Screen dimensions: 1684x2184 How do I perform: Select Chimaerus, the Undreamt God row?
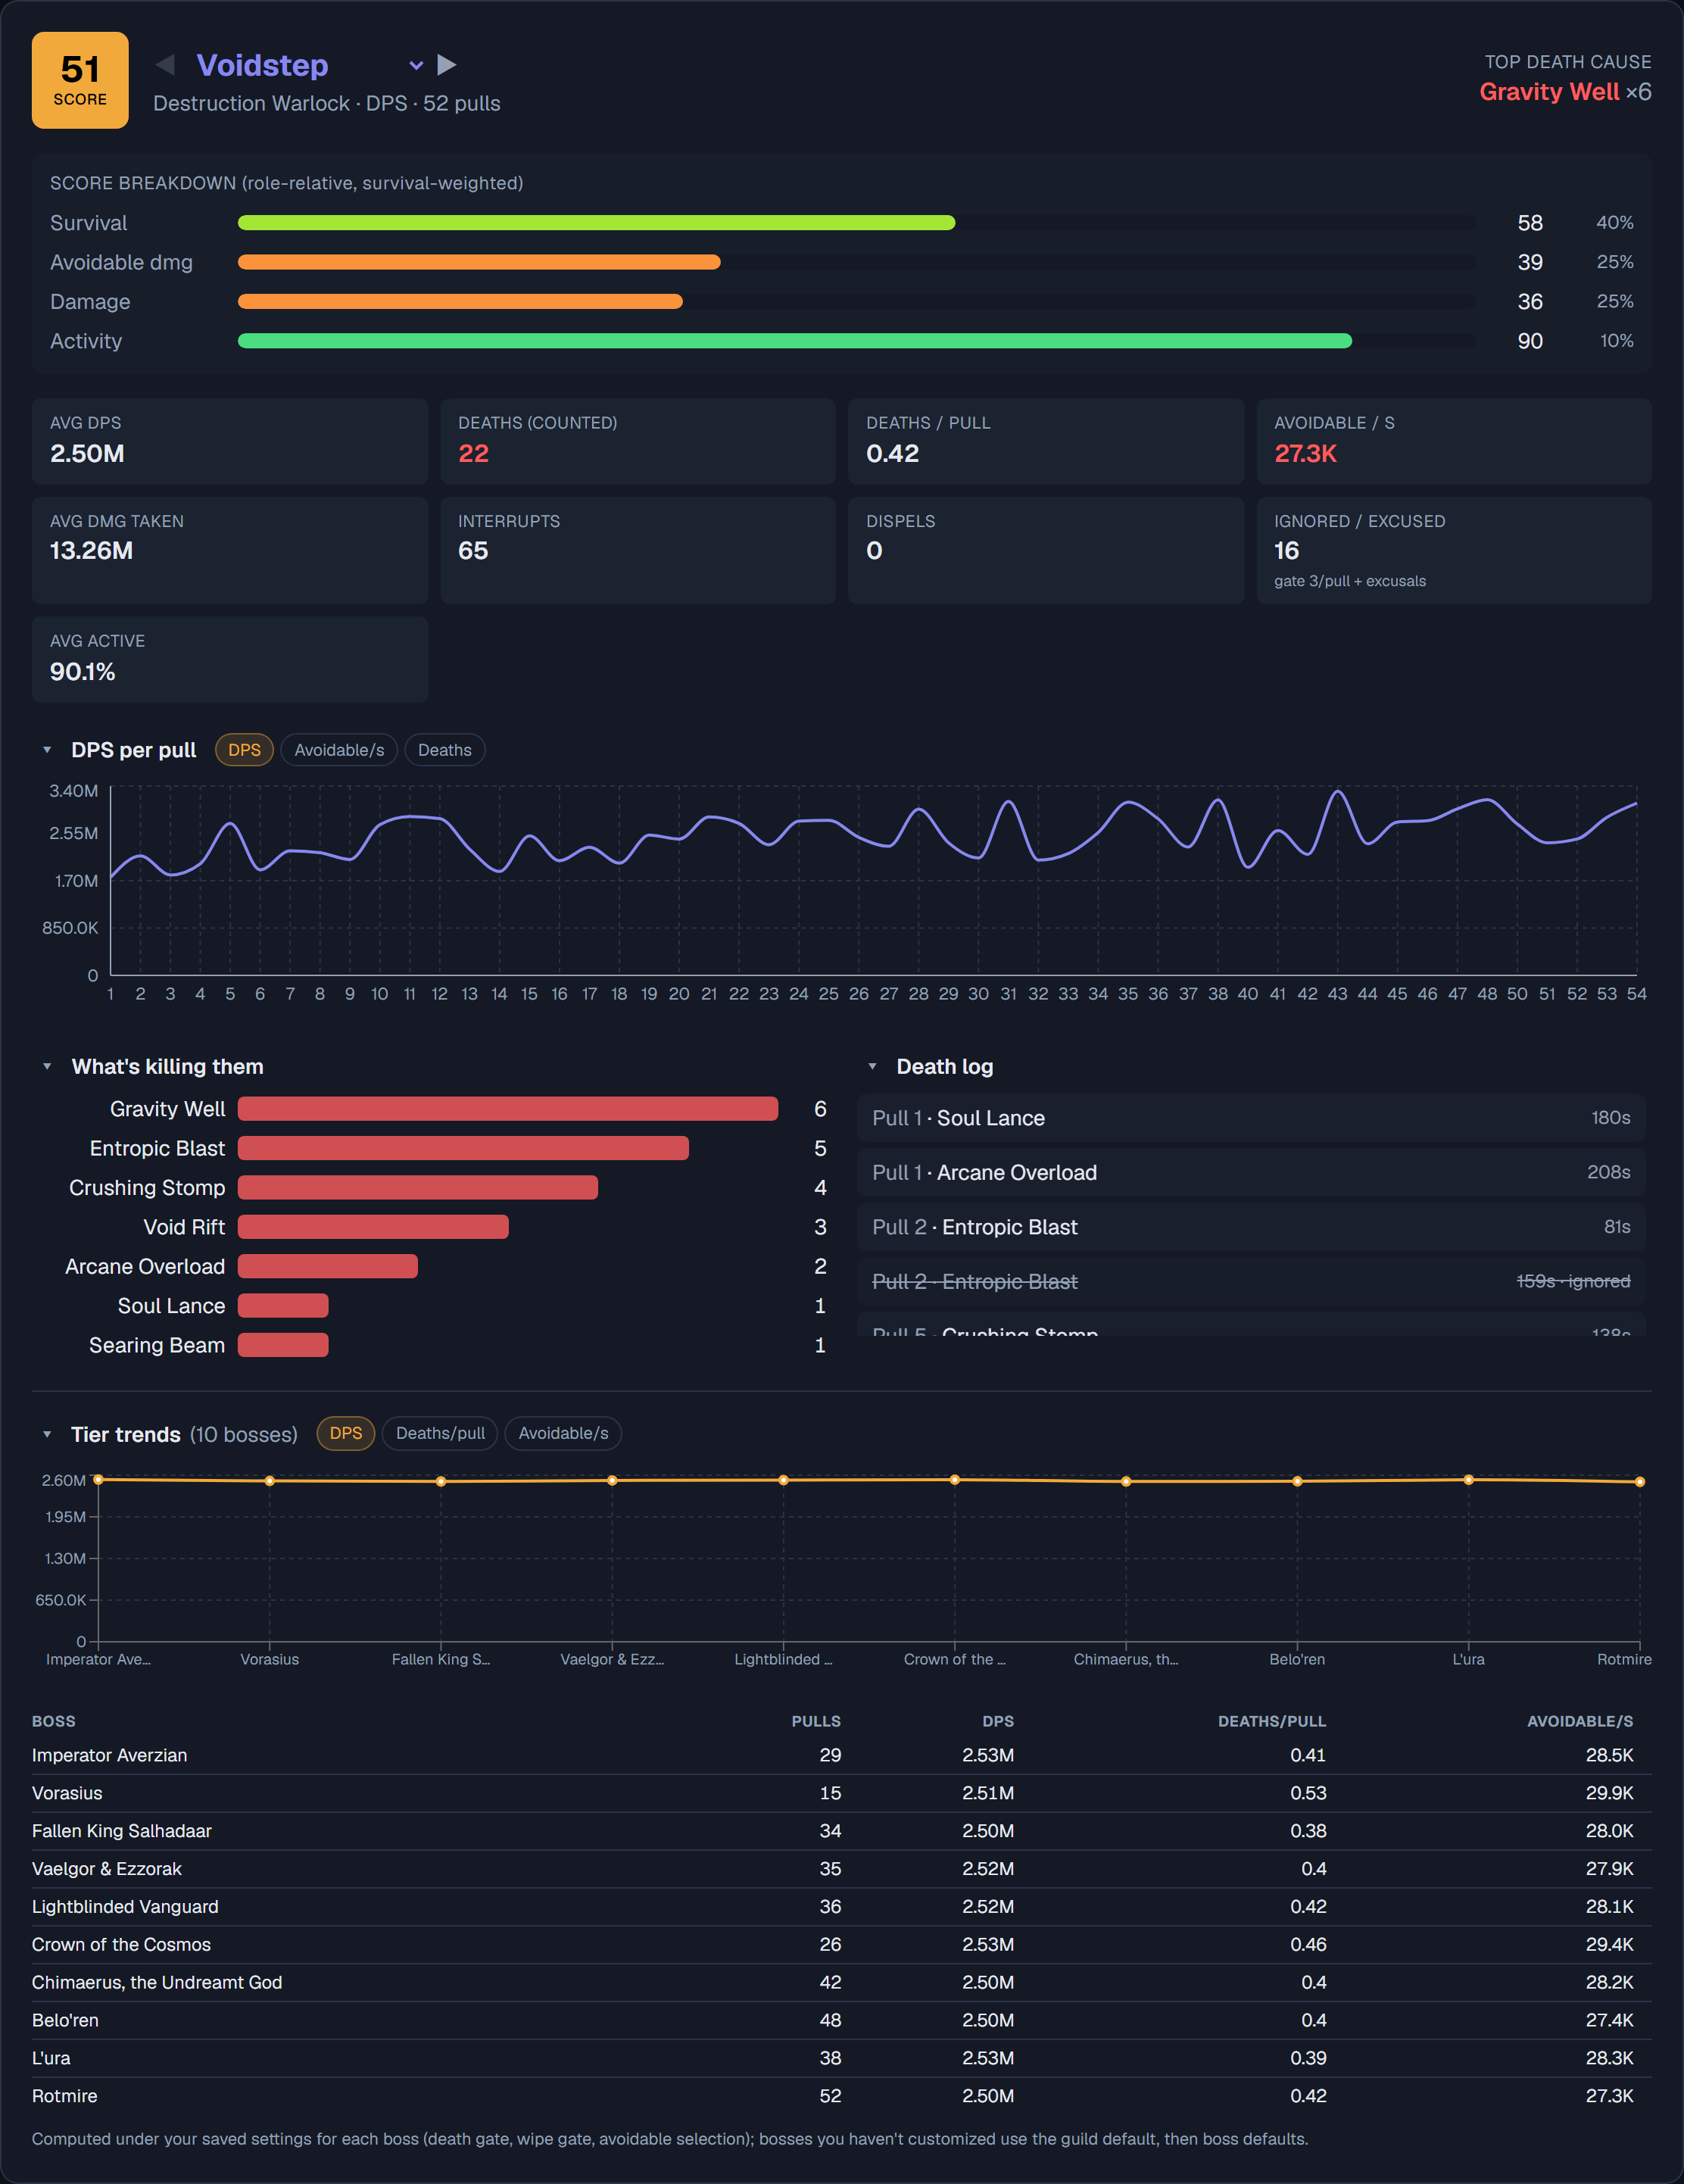842,1982
